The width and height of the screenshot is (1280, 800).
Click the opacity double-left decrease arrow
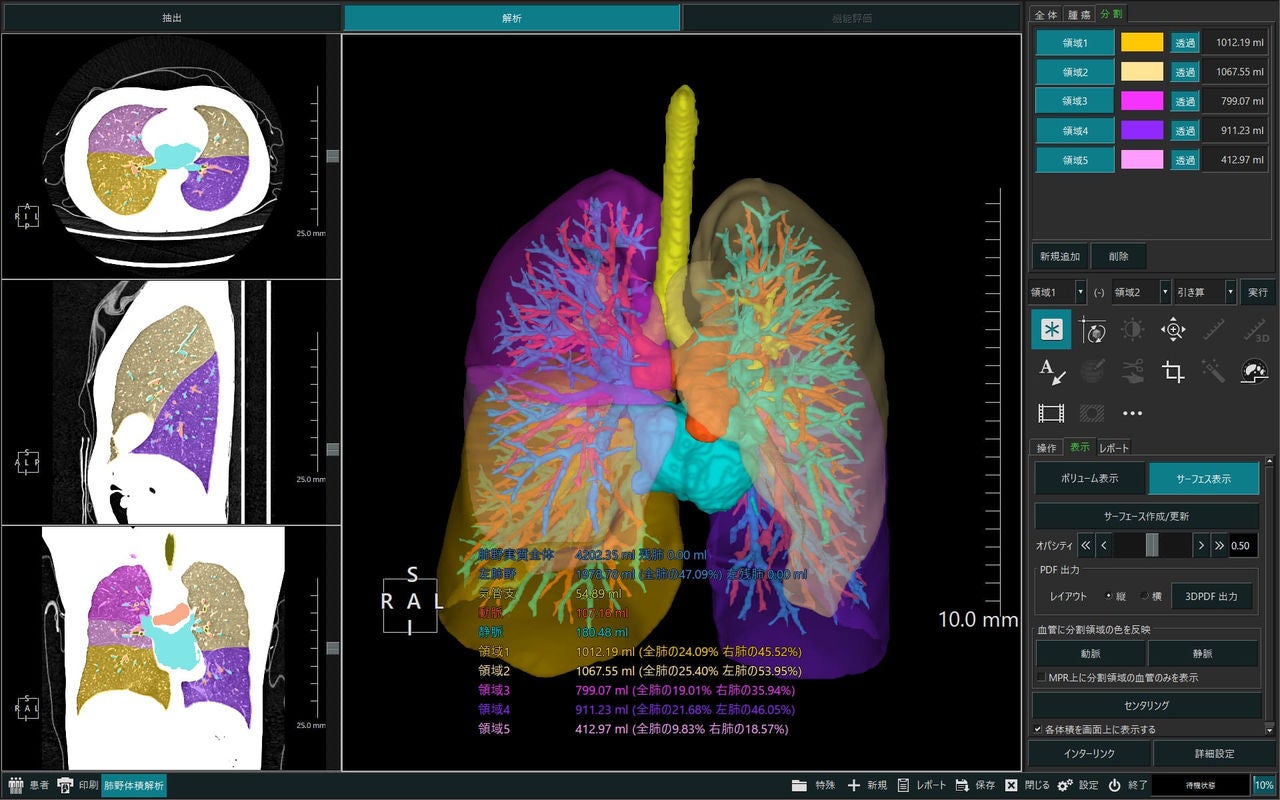[1085, 546]
